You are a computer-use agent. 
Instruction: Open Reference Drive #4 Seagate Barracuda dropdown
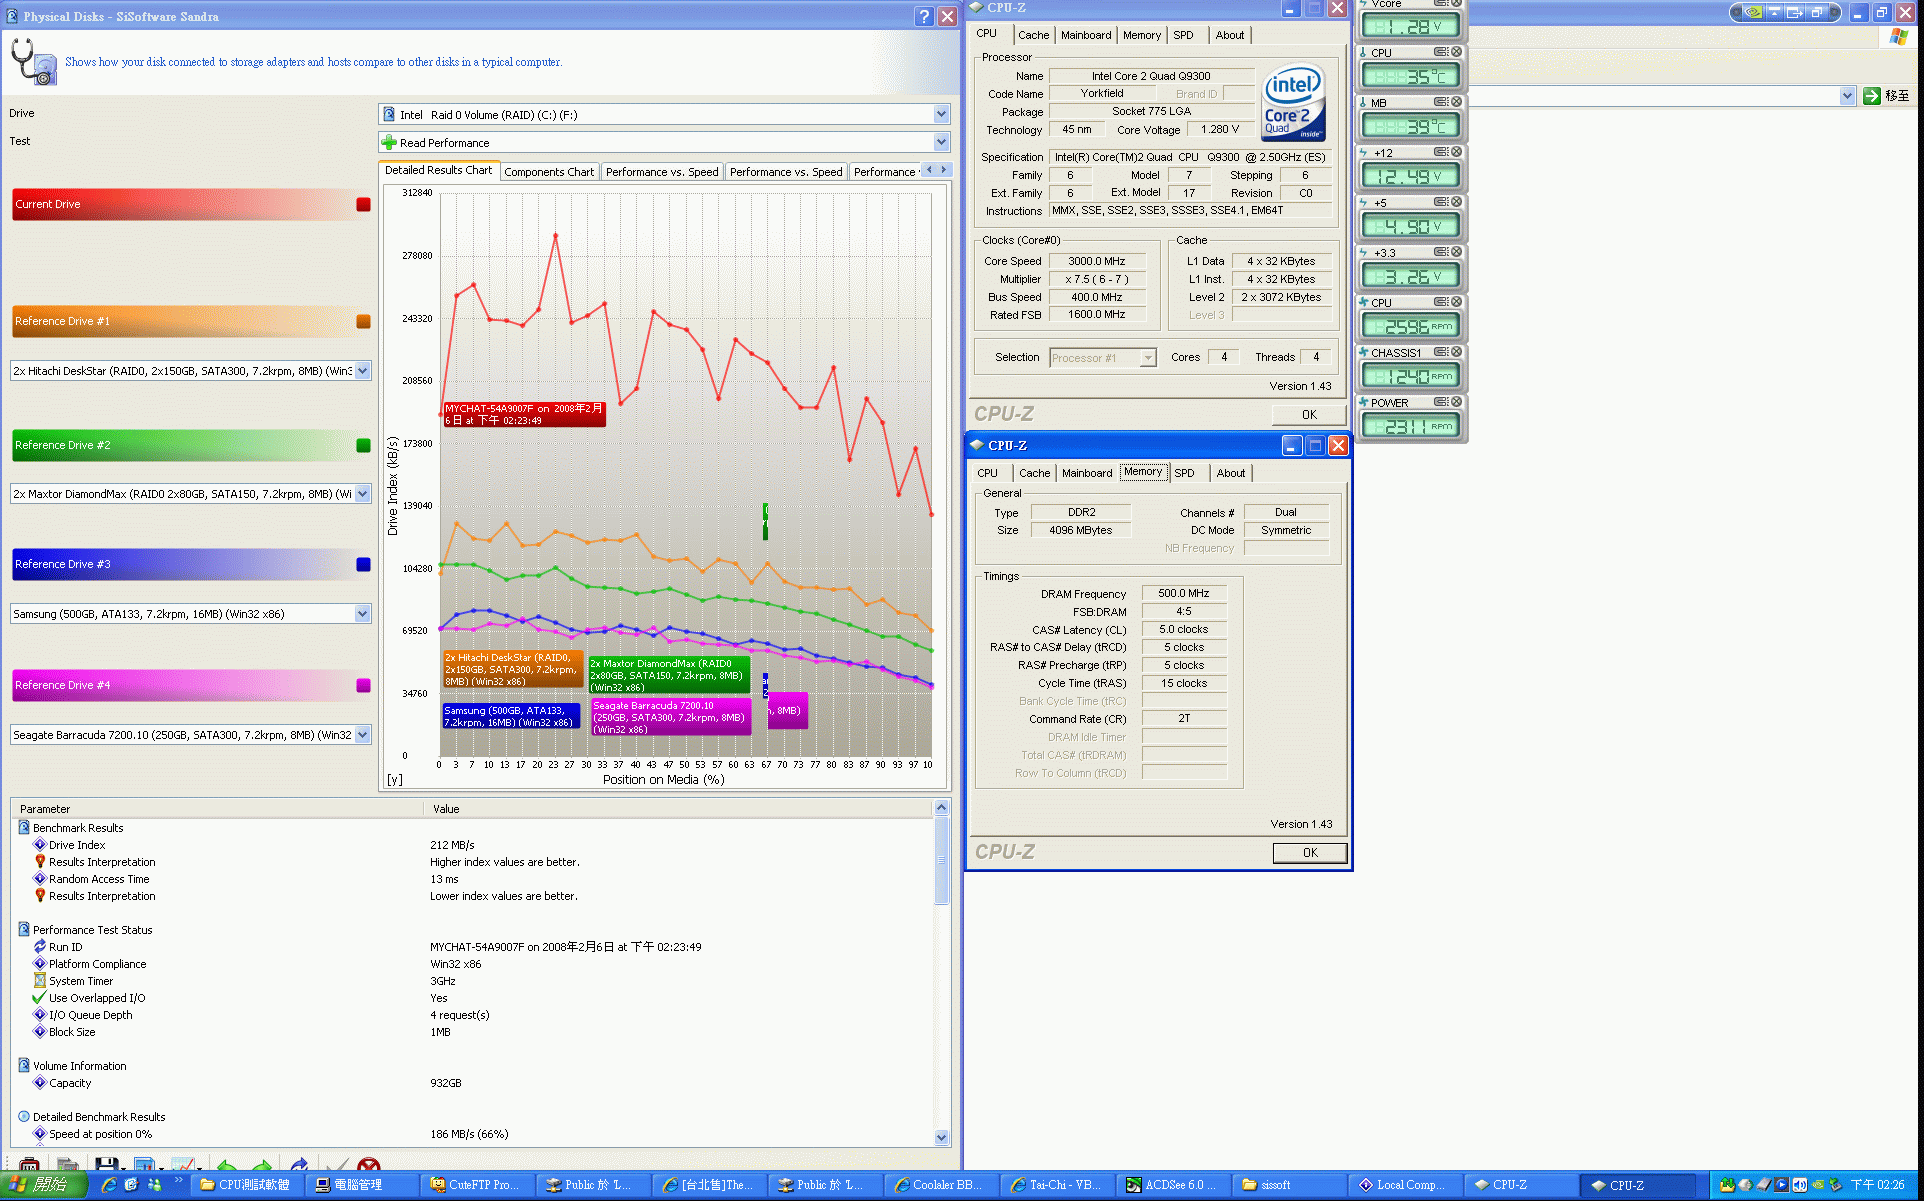[363, 734]
